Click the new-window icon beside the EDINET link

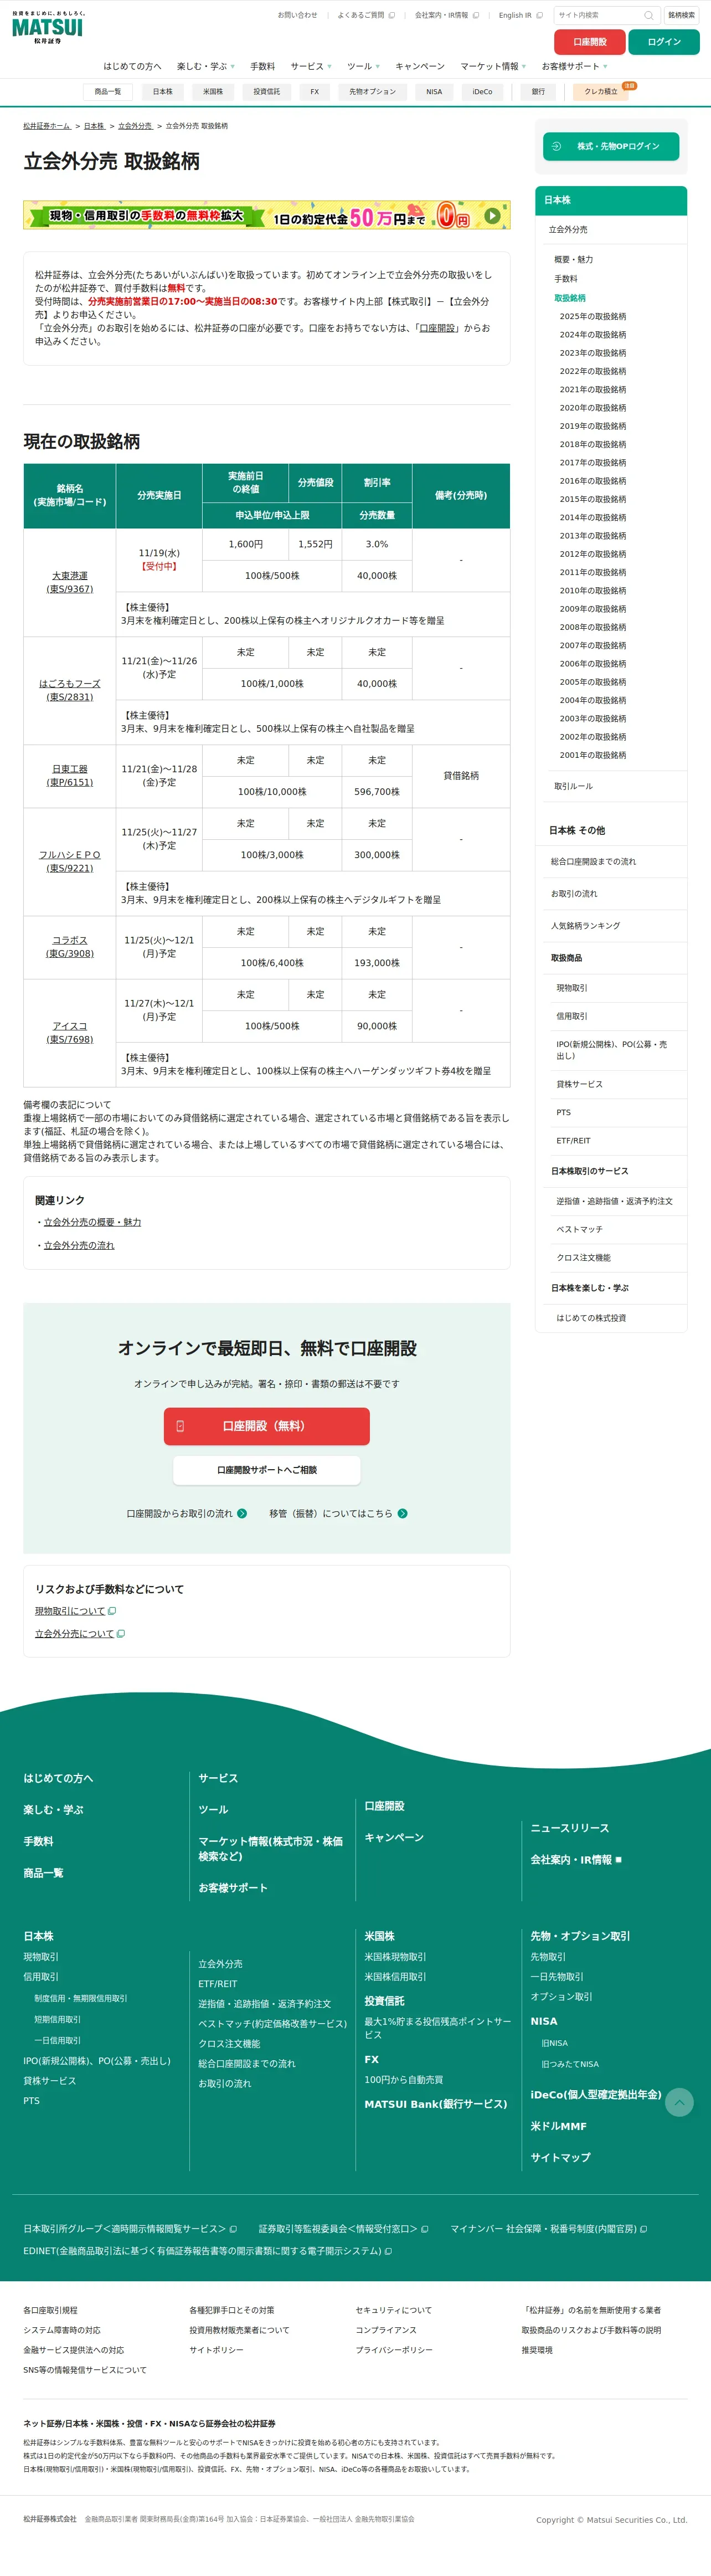click(388, 2251)
